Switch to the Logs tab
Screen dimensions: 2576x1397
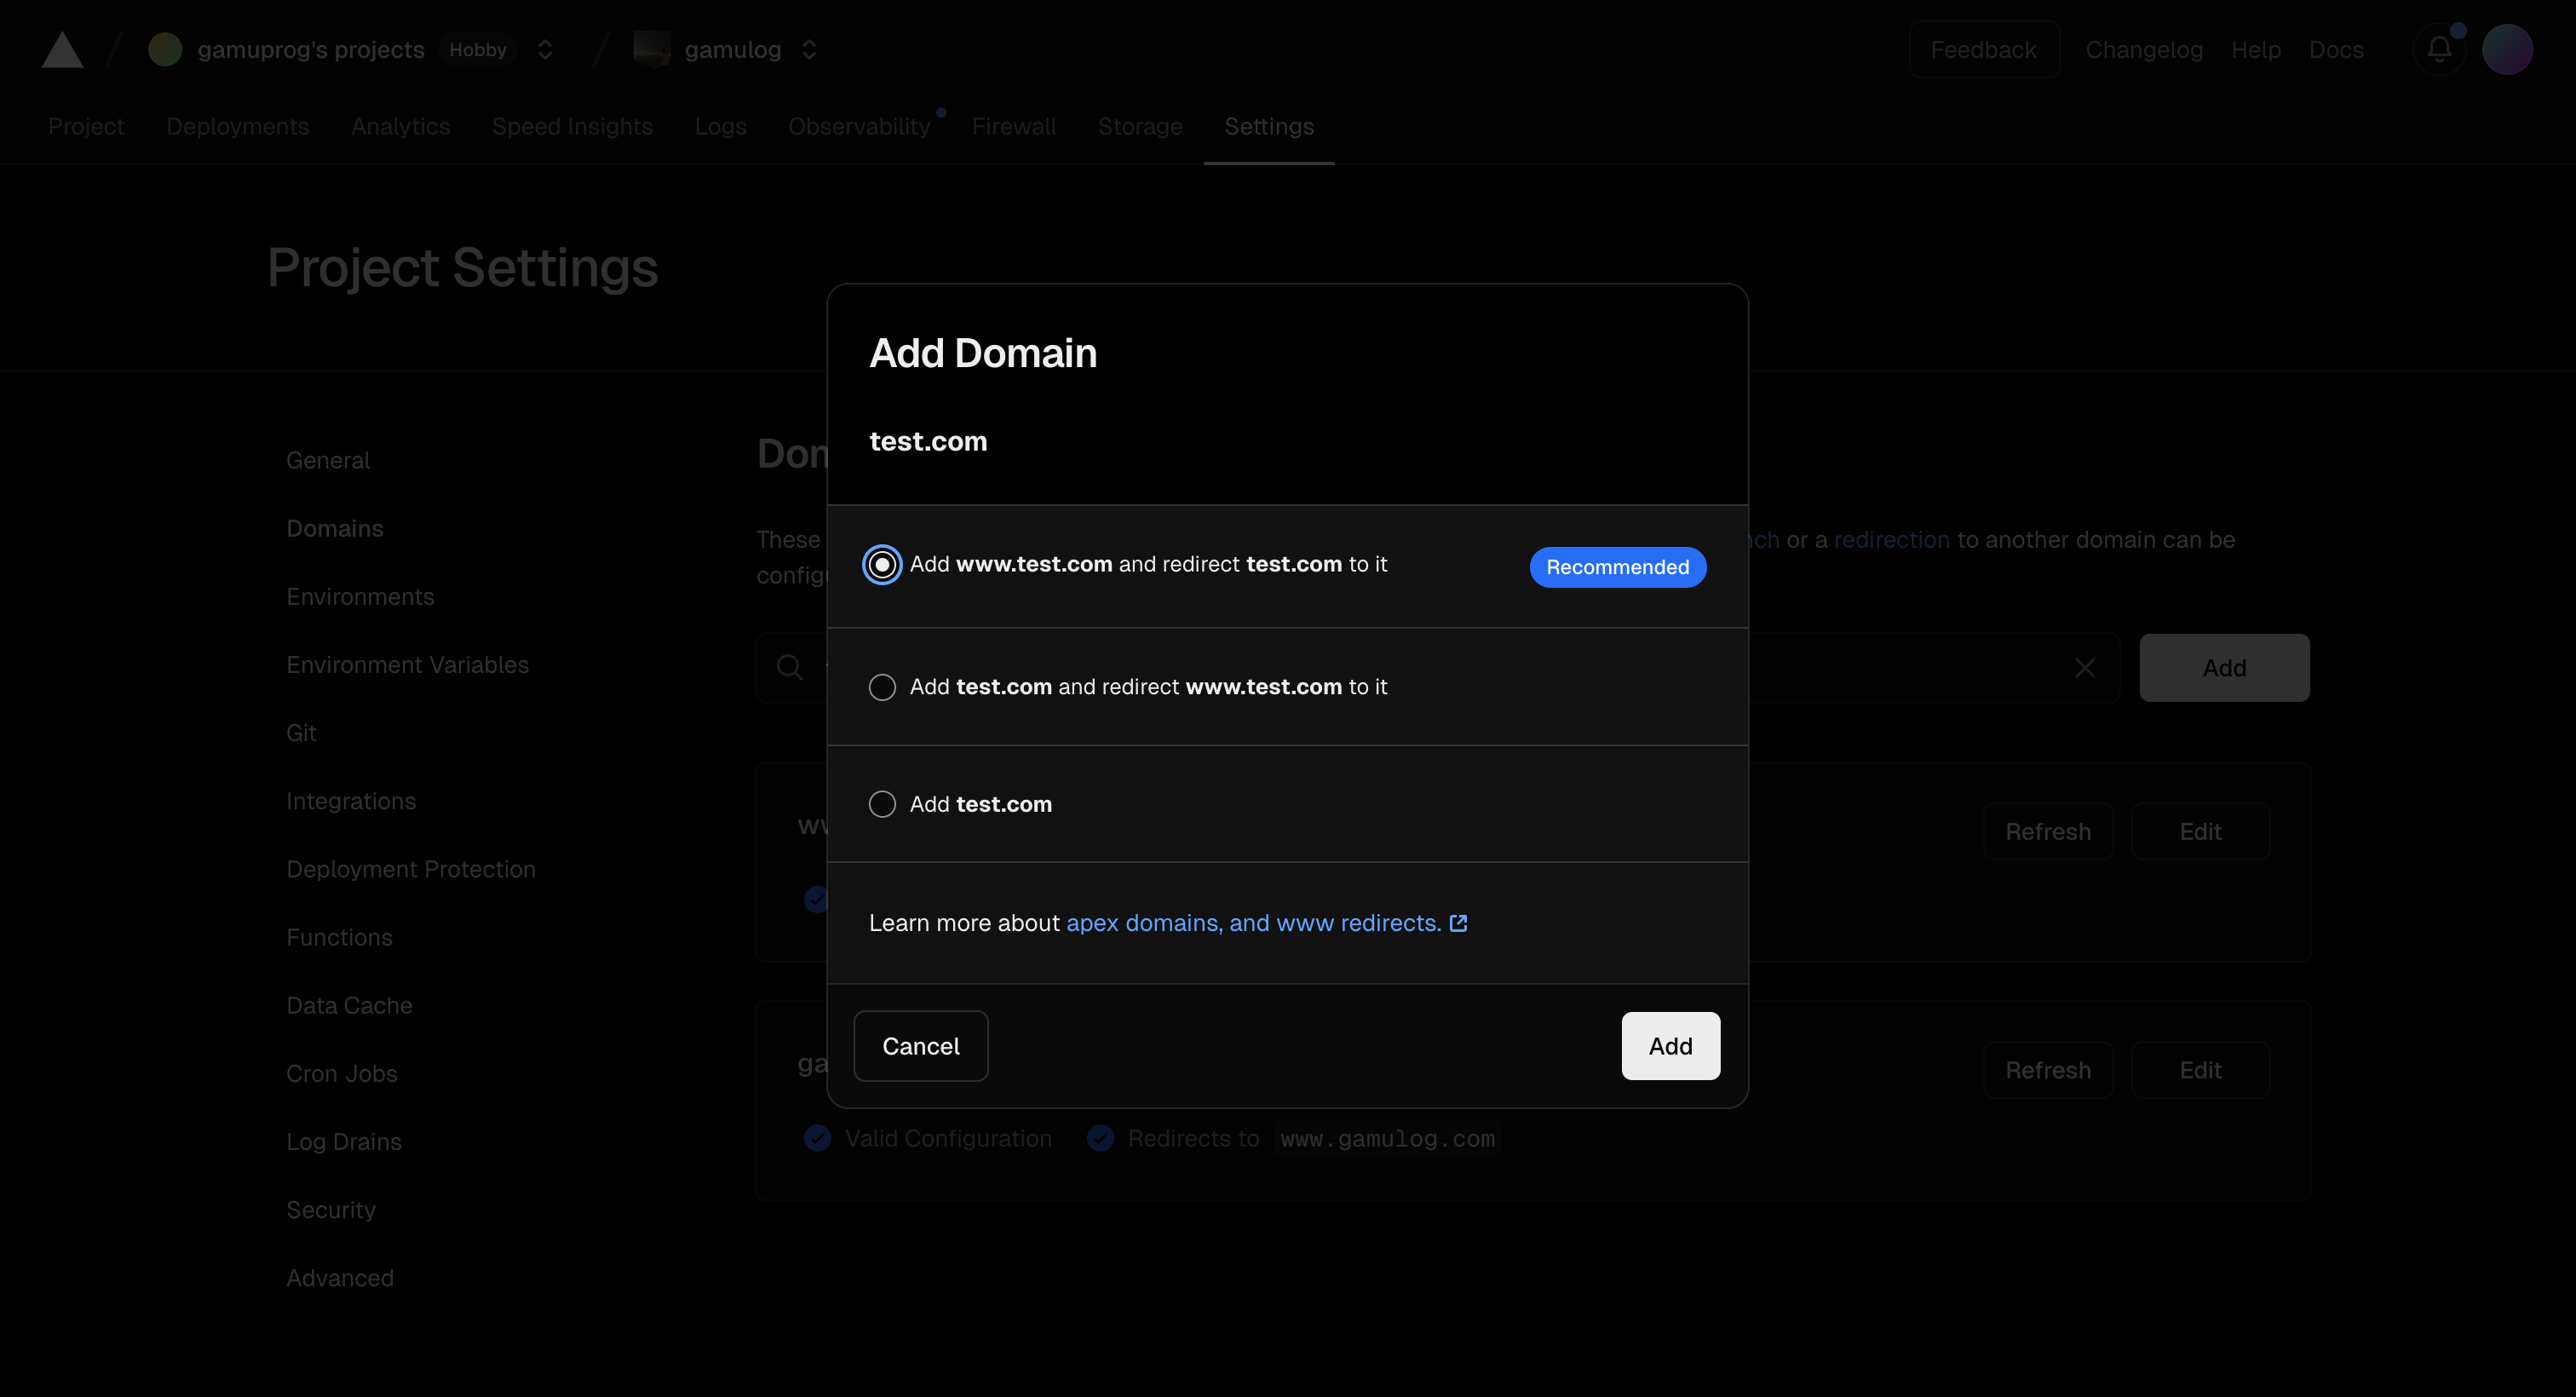coord(720,126)
